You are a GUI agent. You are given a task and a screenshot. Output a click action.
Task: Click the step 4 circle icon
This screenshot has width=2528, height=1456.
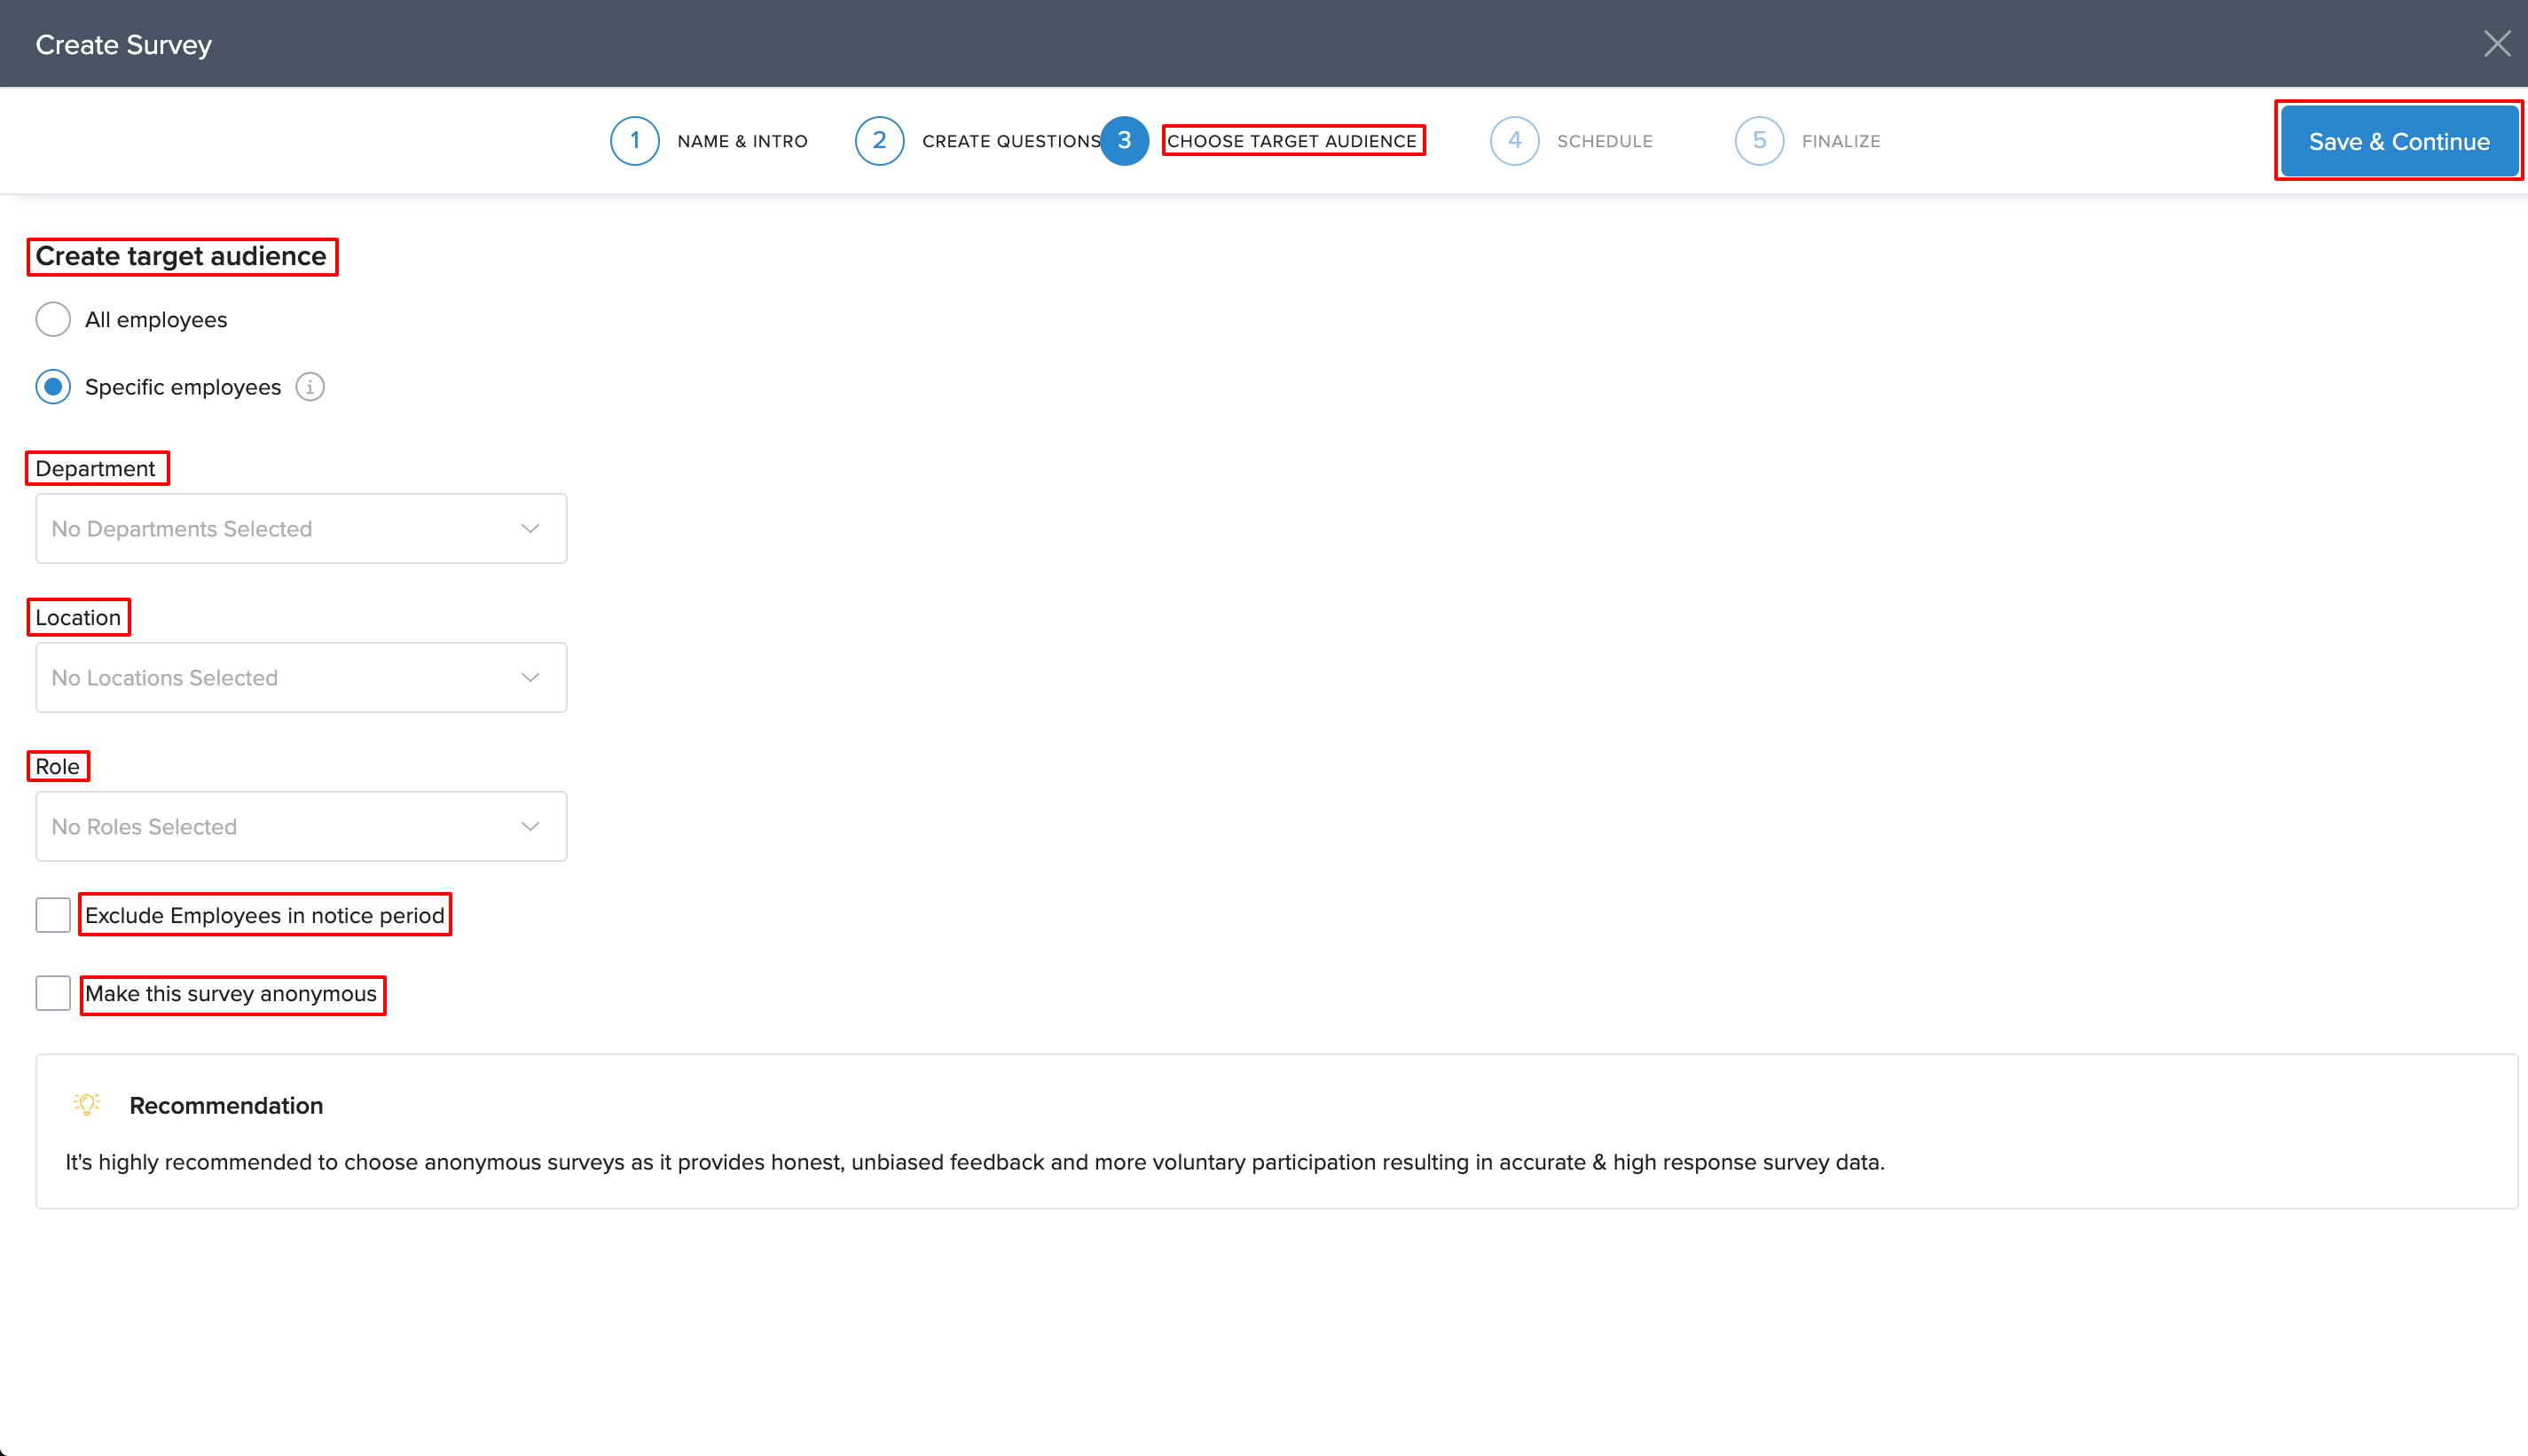(x=1514, y=141)
